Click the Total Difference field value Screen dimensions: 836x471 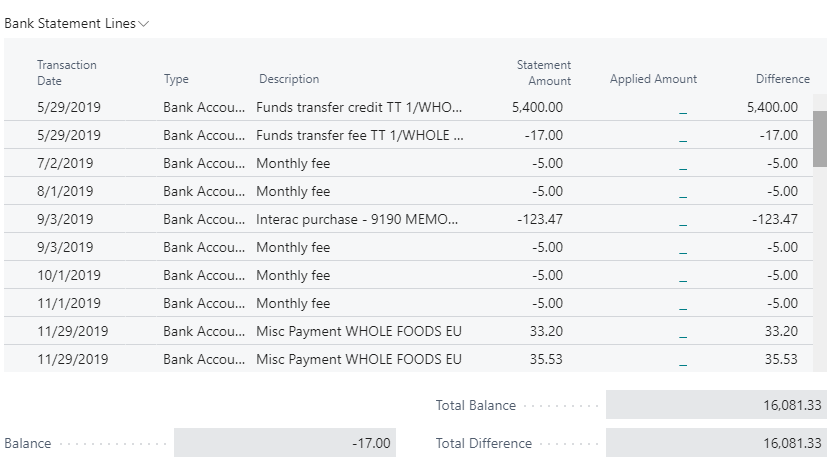(716, 443)
